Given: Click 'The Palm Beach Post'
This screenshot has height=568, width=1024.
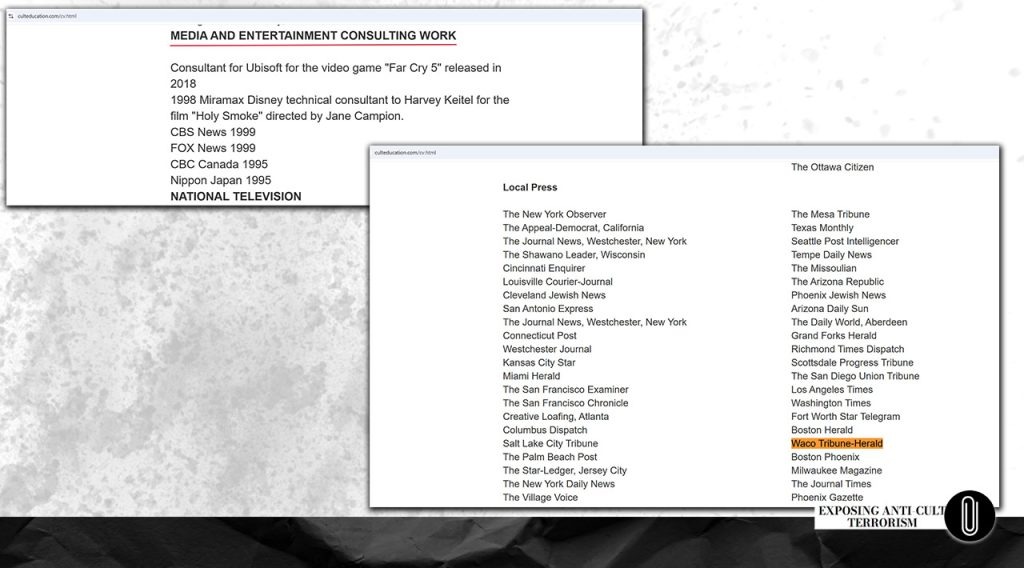Looking at the screenshot, I should tap(550, 457).
